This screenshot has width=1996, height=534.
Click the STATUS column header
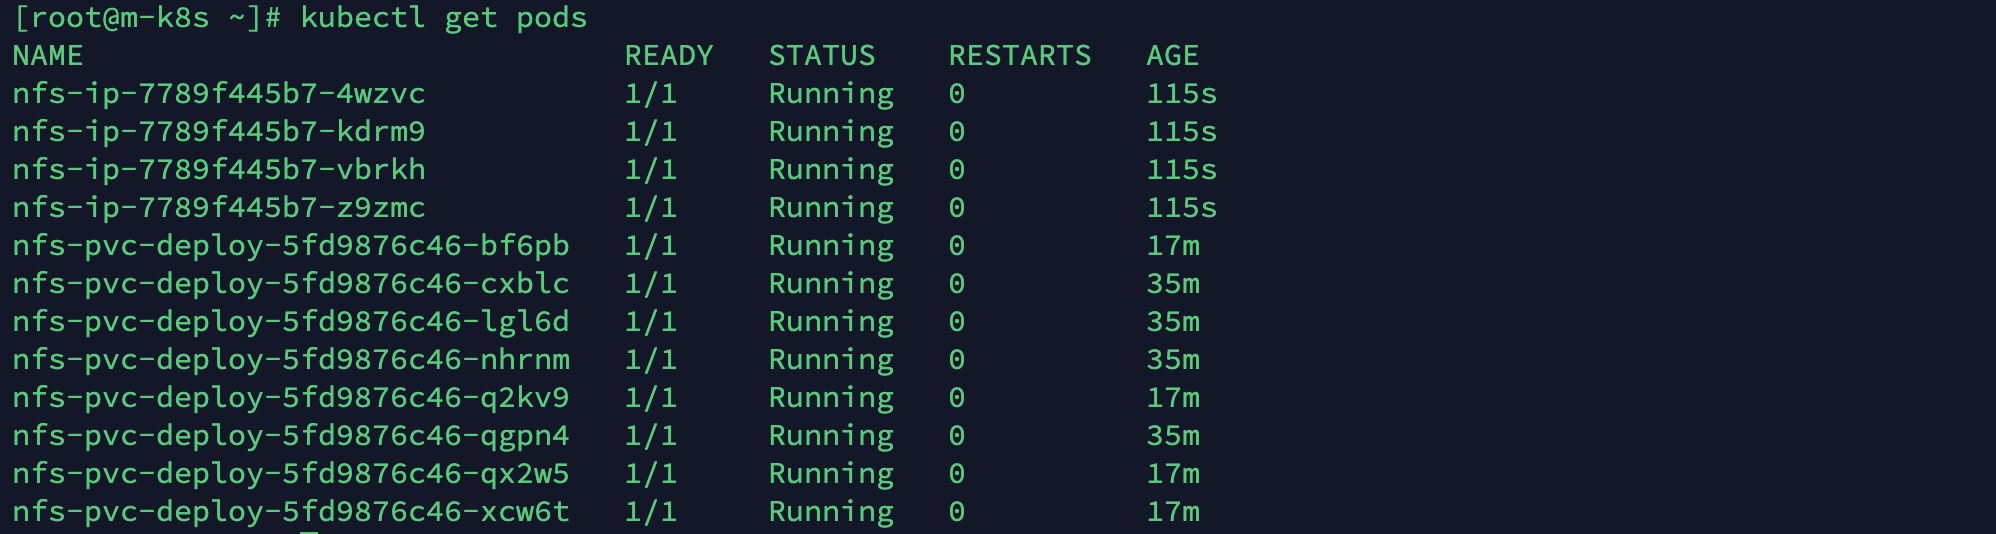822,56
